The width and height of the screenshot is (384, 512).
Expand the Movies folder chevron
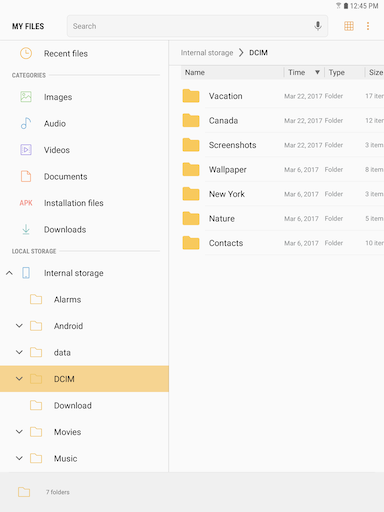pos(19,432)
